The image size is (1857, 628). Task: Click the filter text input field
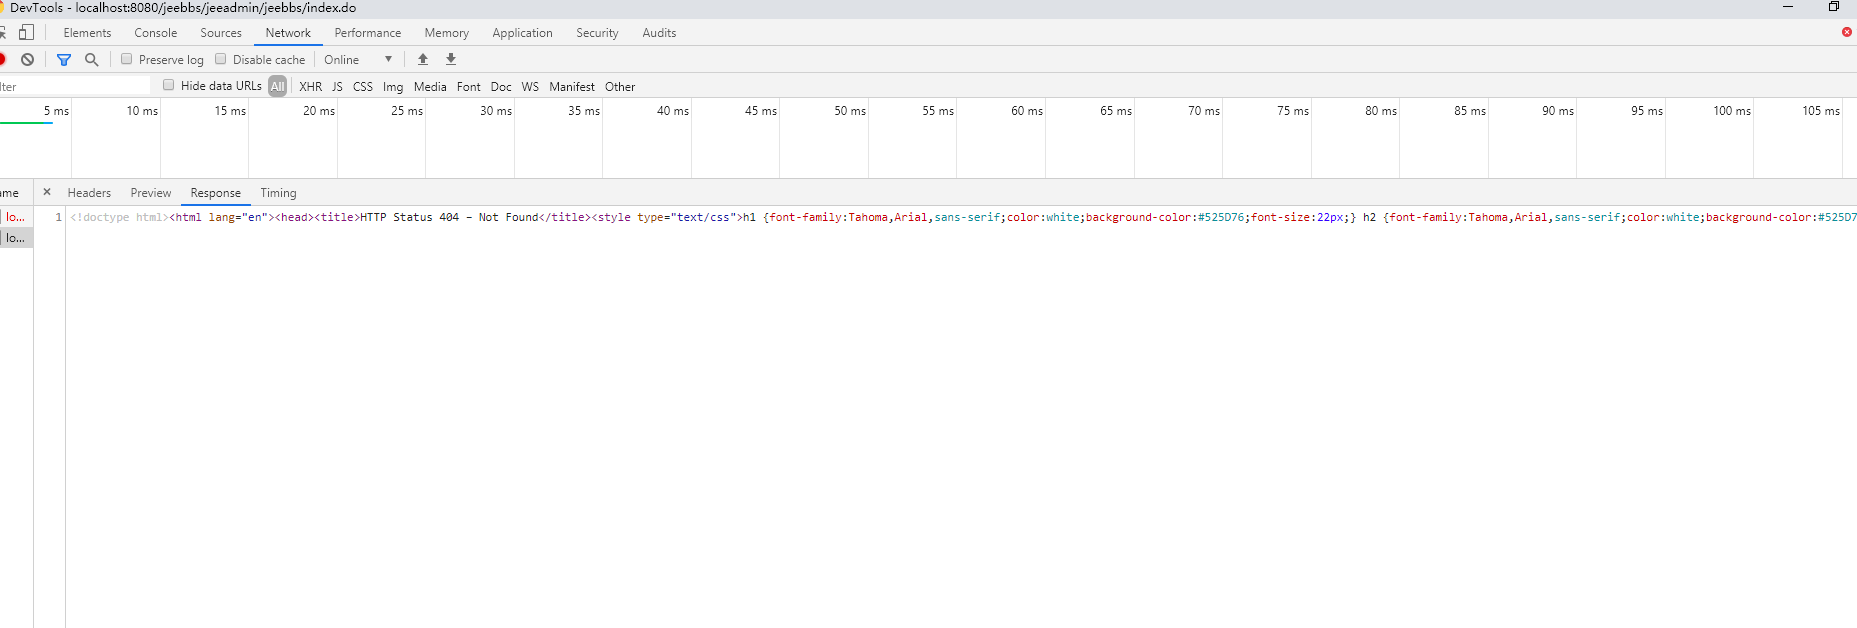tap(75, 87)
